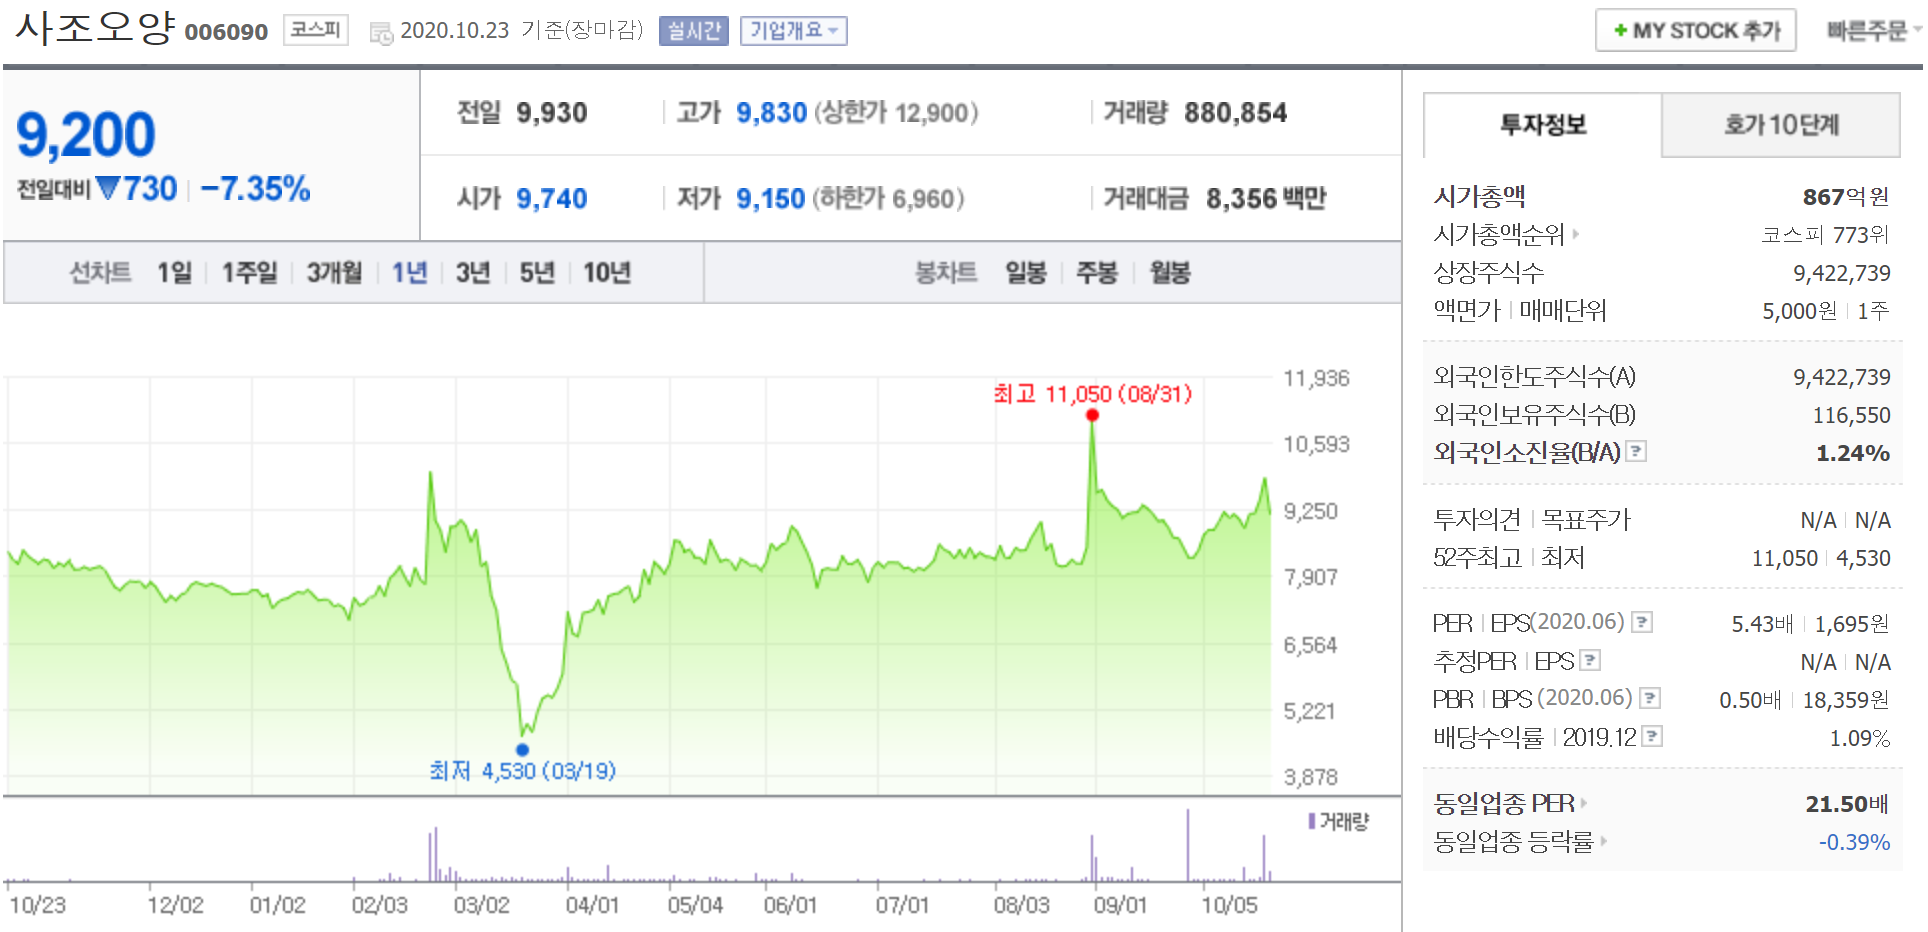Expand the 시가총액순위 arrow link
Screen dimensions: 1928x932
pyautogui.click(x=1575, y=234)
